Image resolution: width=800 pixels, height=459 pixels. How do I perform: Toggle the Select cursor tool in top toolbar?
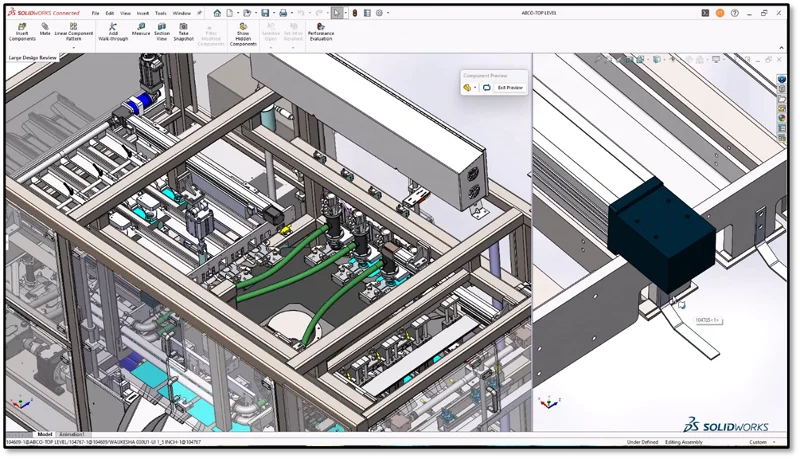point(337,13)
